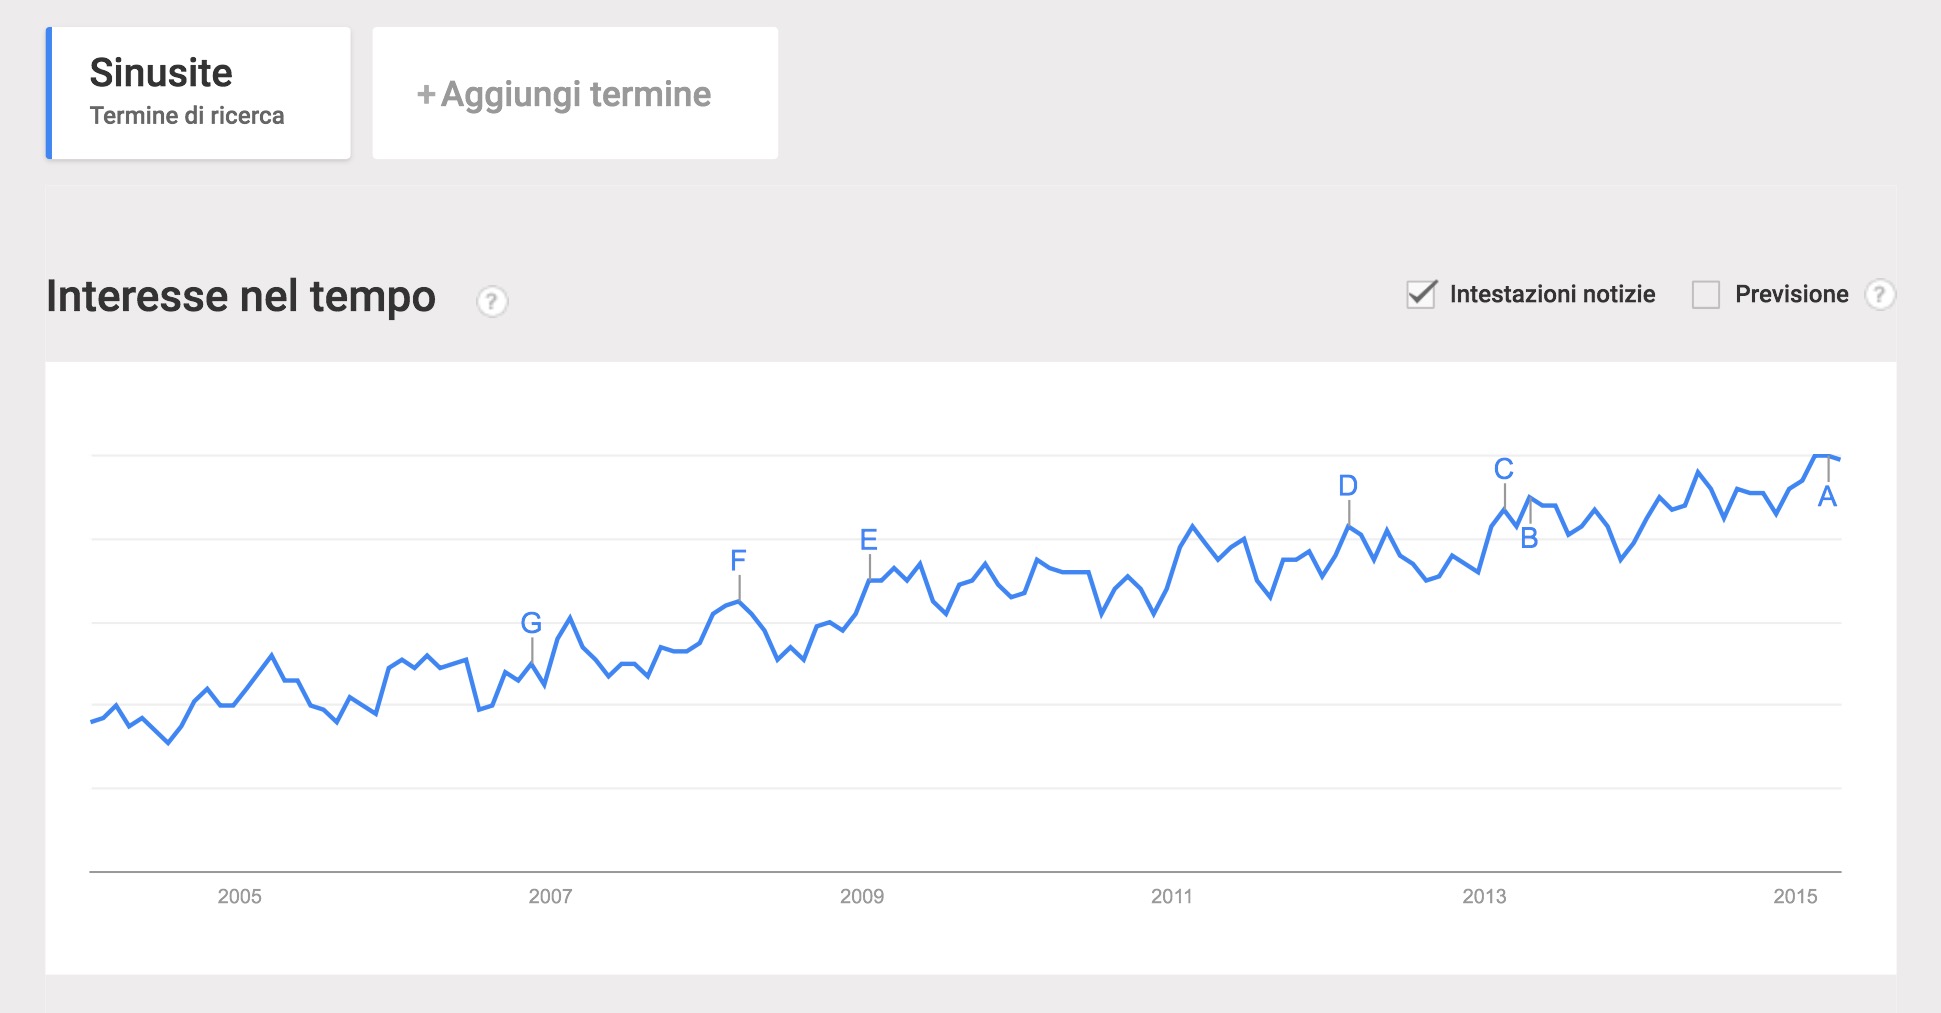Uncheck the Intestazioni notizie checkbox
This screenshot has width=1941, height=1013.
(x=1421, y=294)
